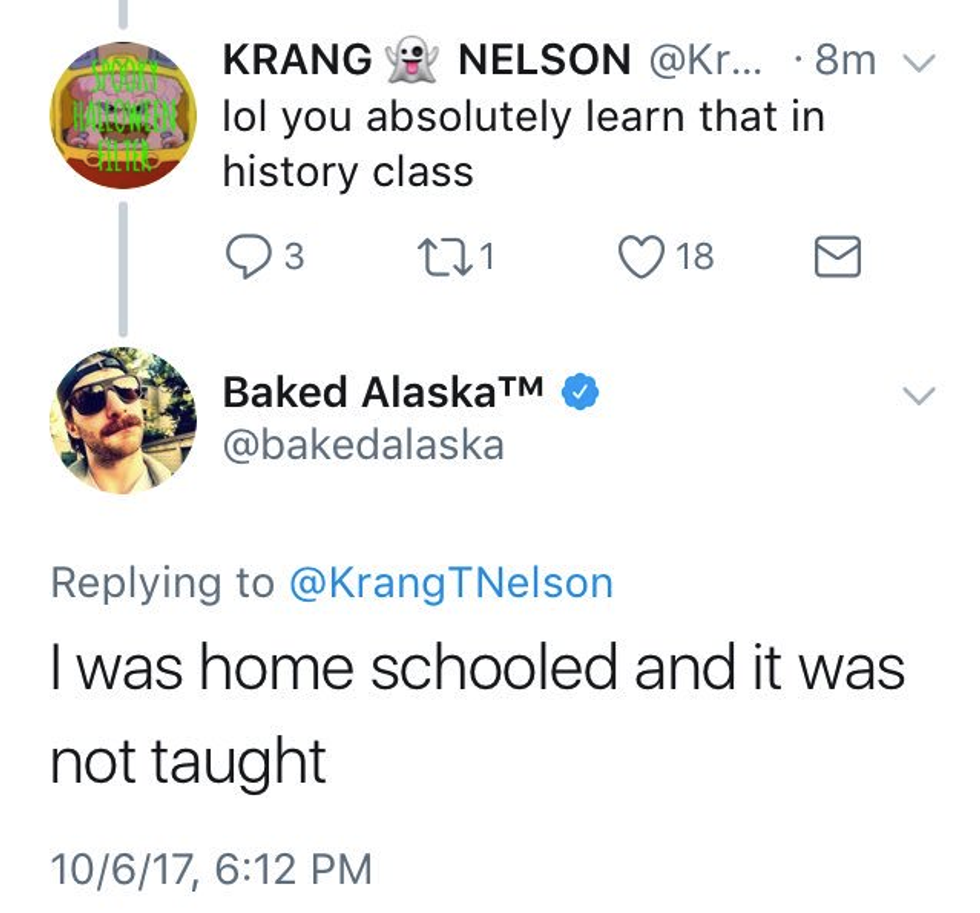Share tweet via the envelope message icon
Screen dimensions: 980x913
coord(836,257)
